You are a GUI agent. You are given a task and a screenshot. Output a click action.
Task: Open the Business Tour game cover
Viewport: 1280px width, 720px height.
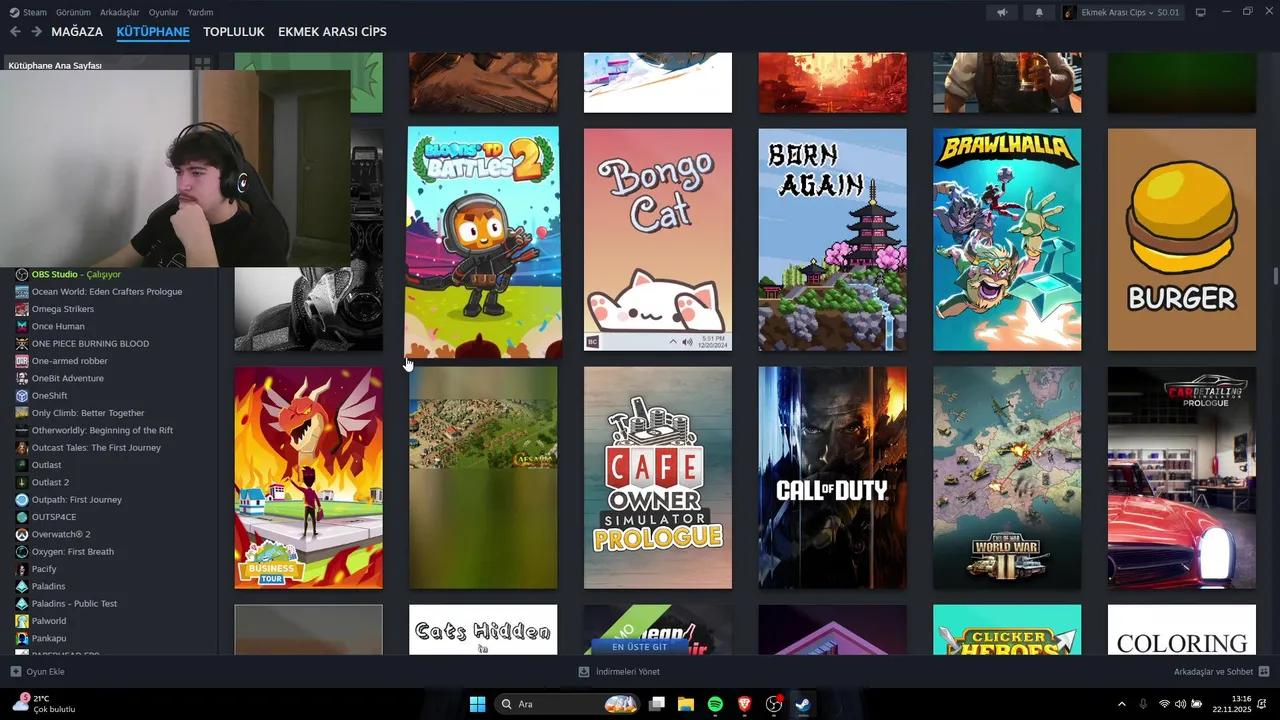point(309,478)
